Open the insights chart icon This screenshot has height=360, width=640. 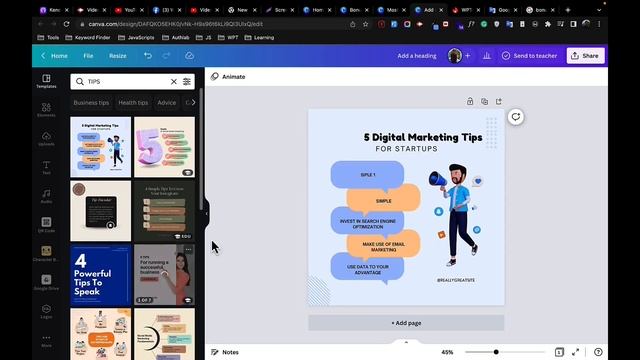point(487,56)
